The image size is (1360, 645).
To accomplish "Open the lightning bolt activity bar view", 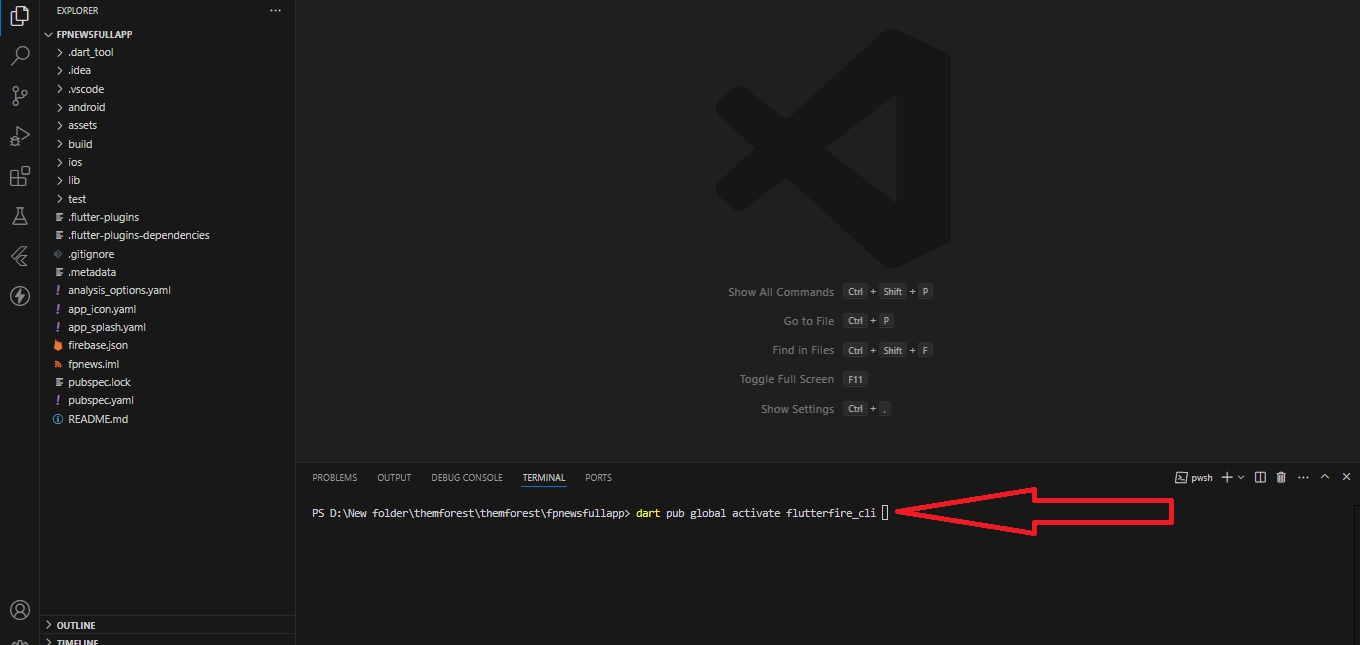I will pyautogui.click(x=19, y=296).
